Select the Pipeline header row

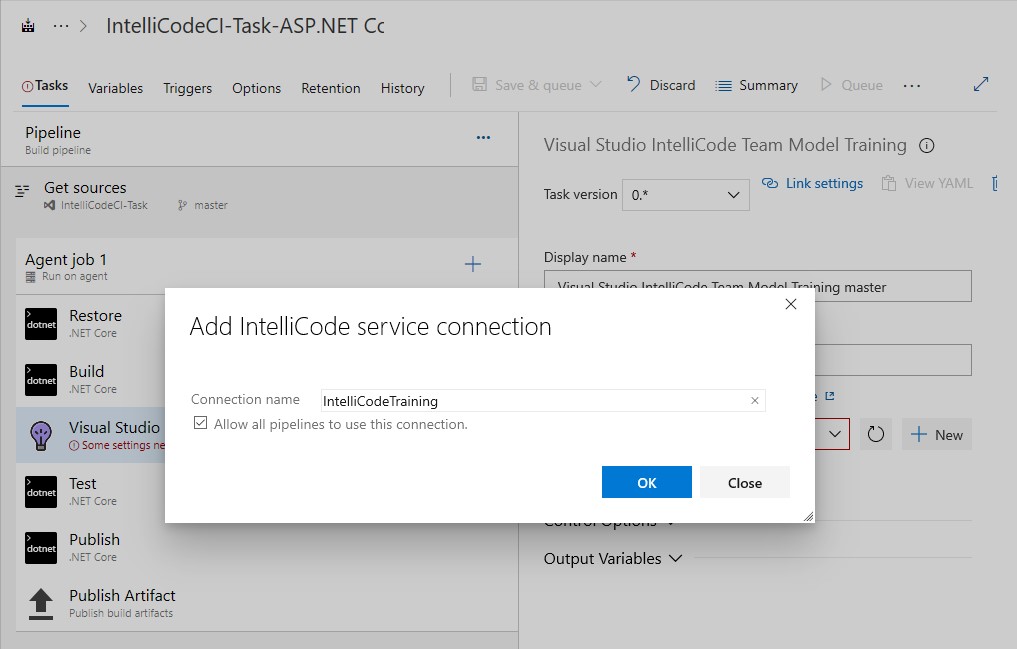pyautogui.click(x=259, y=139)
